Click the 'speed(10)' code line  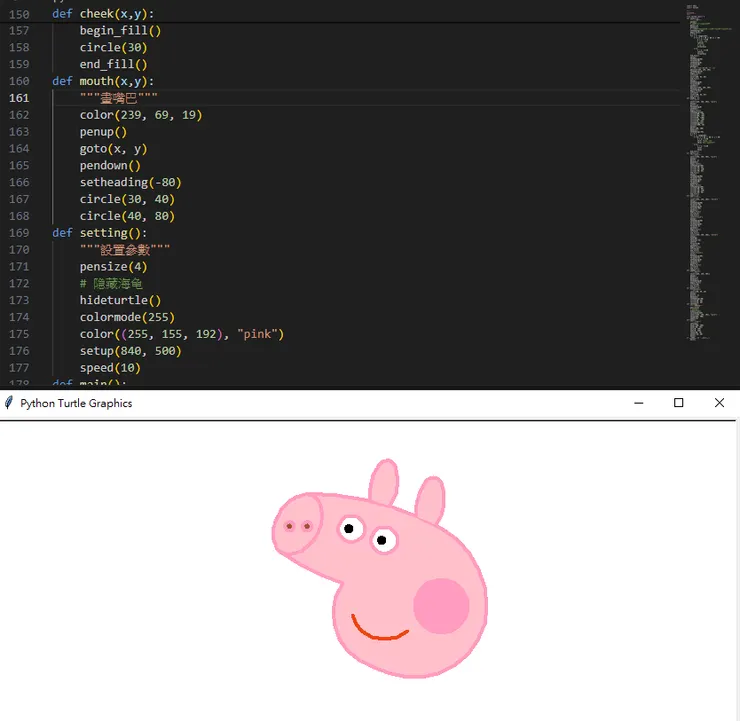110,368
